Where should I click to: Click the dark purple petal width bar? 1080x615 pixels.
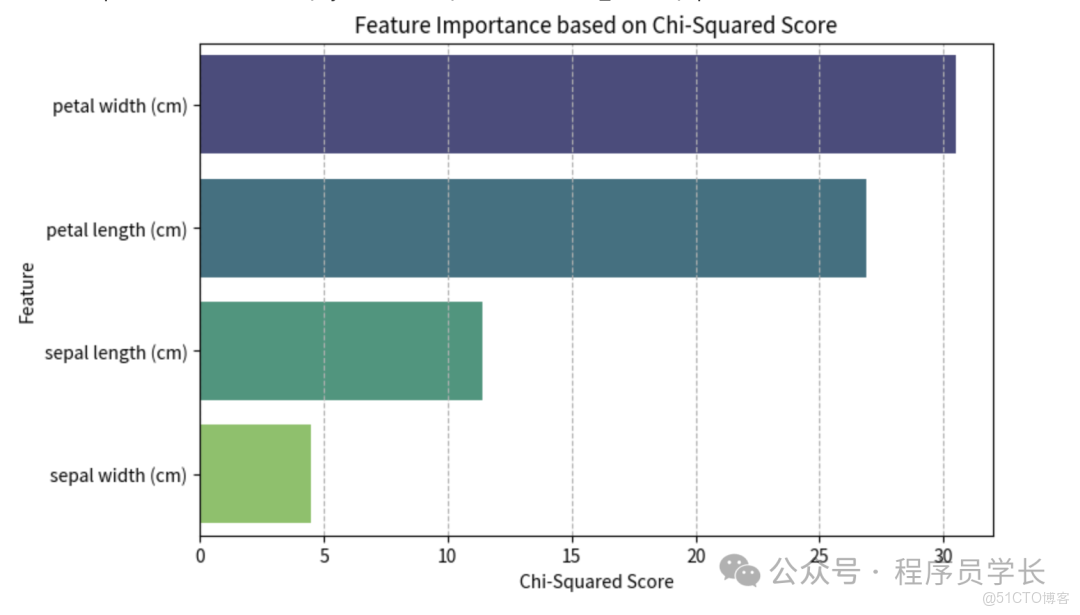577,104
